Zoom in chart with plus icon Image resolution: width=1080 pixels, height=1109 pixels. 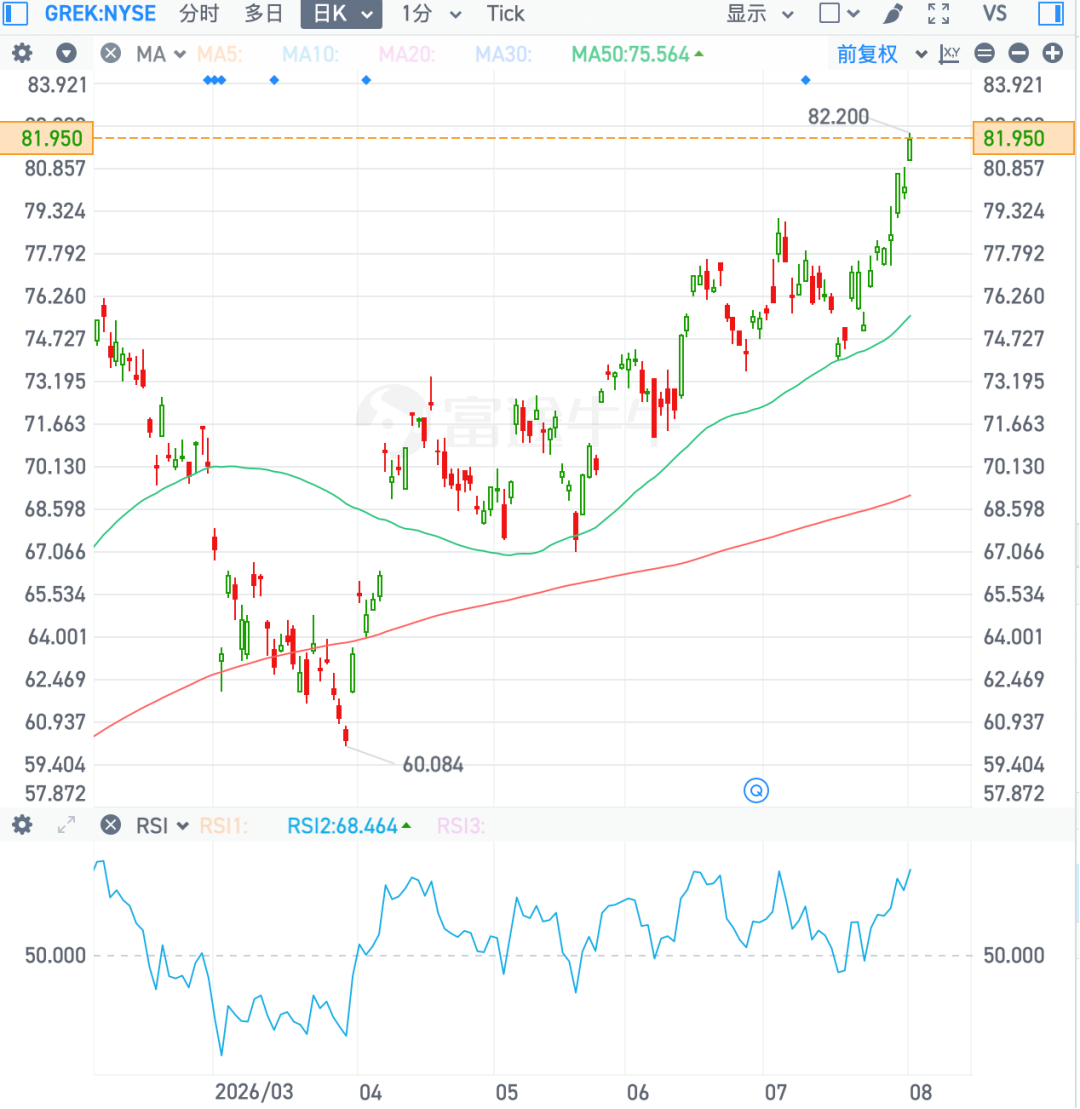tap(1053, 53)
